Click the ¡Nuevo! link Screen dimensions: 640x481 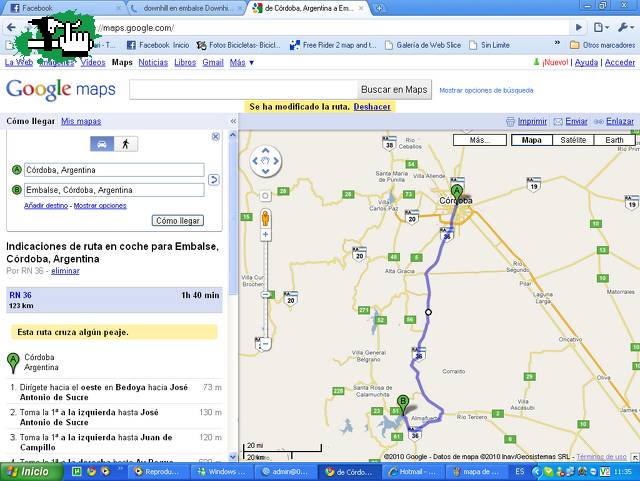555,62
